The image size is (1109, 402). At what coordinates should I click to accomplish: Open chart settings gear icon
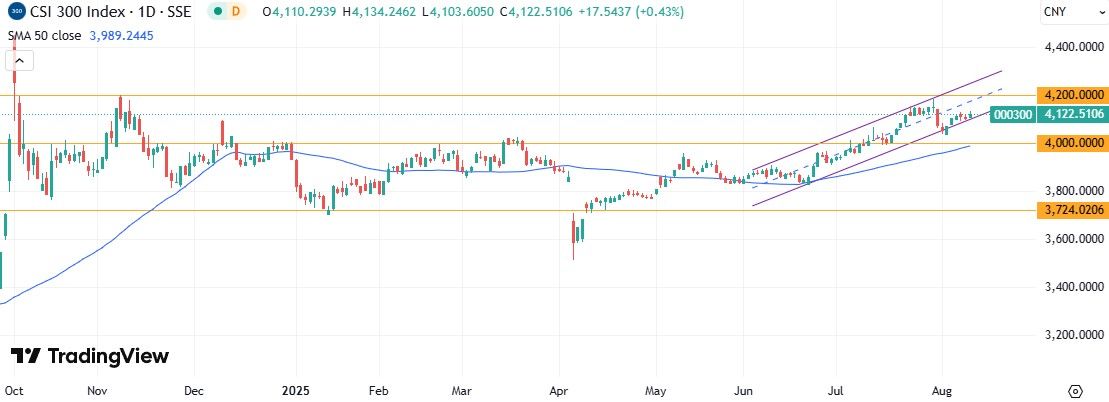click(x=1076, y=390)
